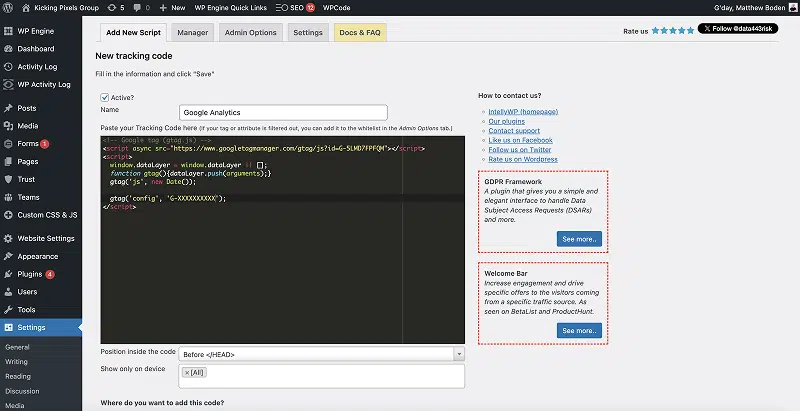Switch to the Manager tab
This screenshot has height=411, width=800.
[192, 33]
